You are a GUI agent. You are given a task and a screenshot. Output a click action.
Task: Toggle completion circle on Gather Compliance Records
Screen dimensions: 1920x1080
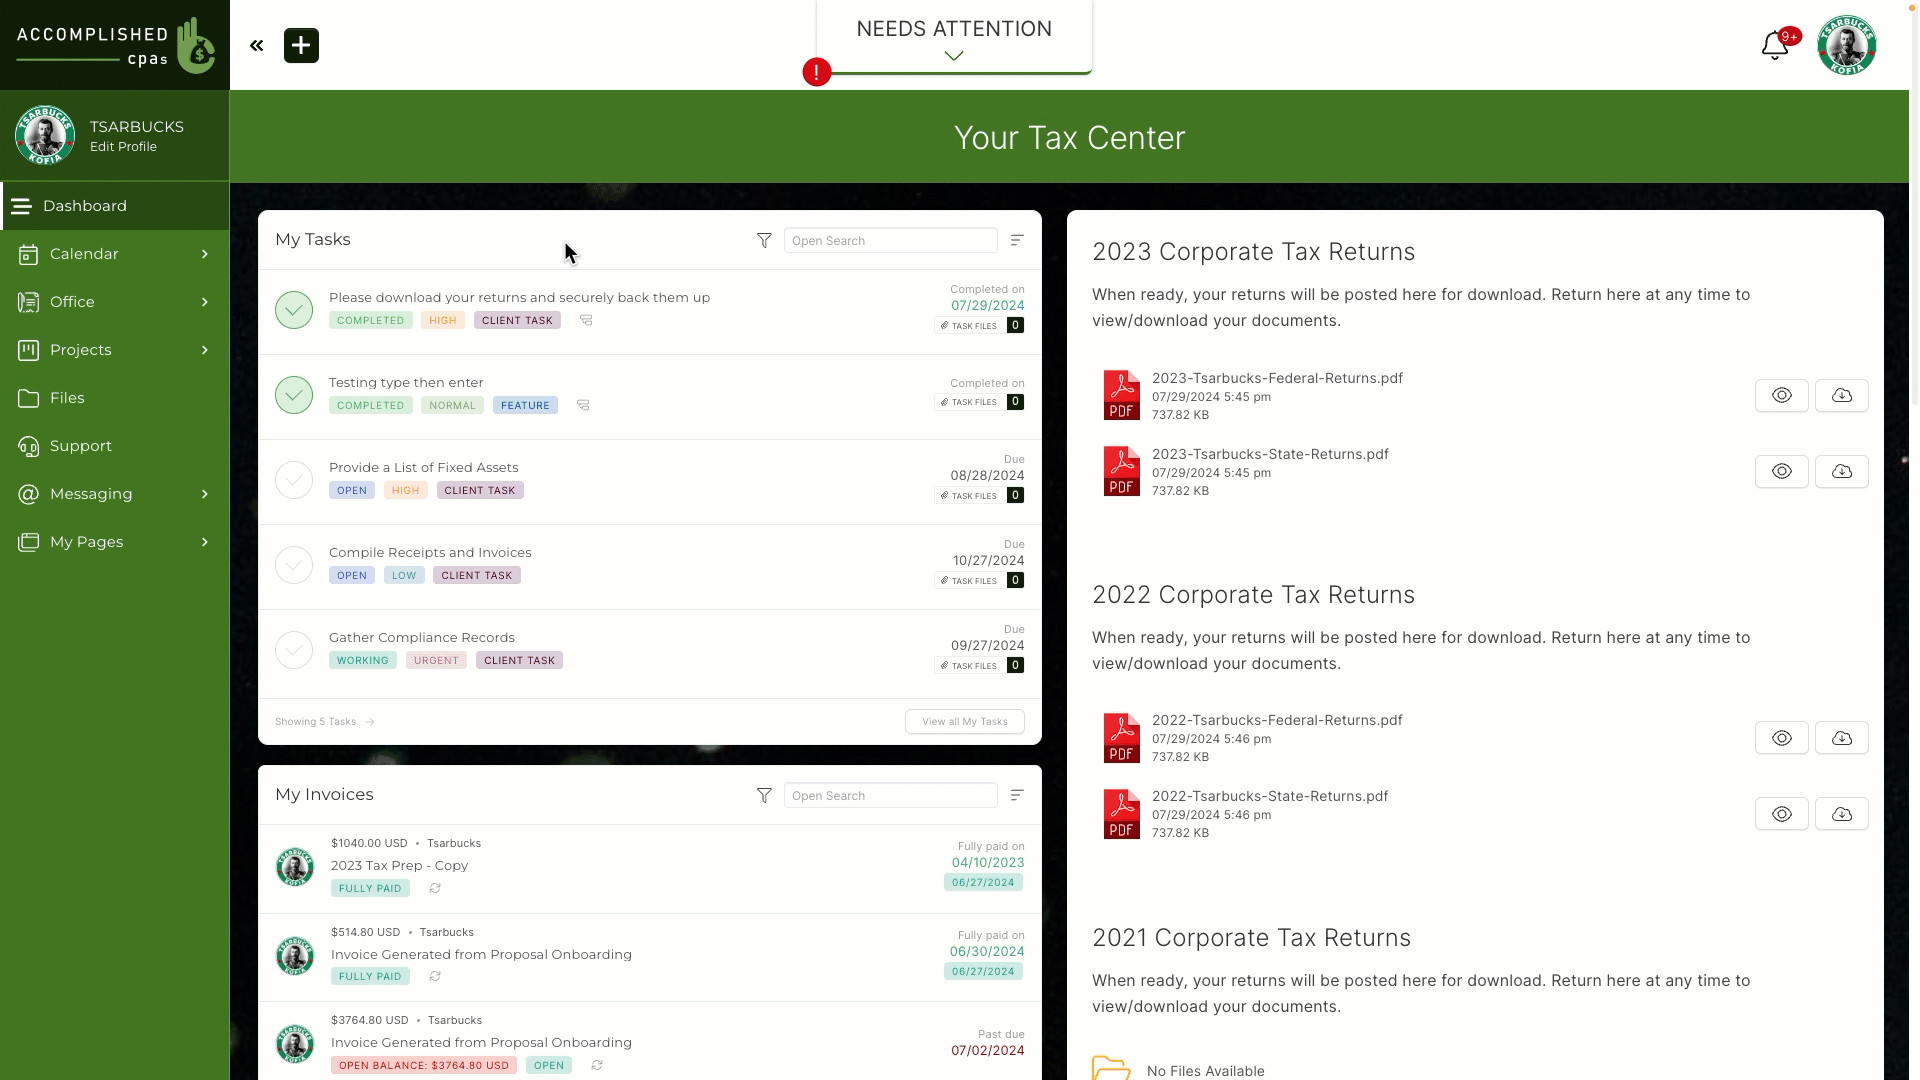click(x=294, y=650)
